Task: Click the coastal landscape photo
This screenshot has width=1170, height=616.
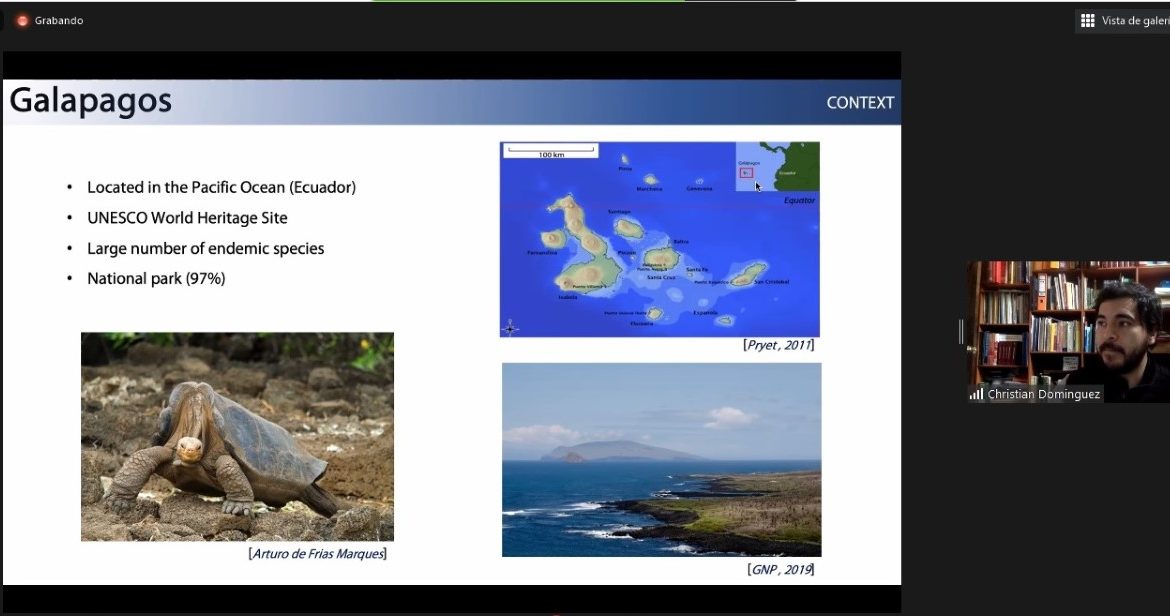Action: [661, 459]
